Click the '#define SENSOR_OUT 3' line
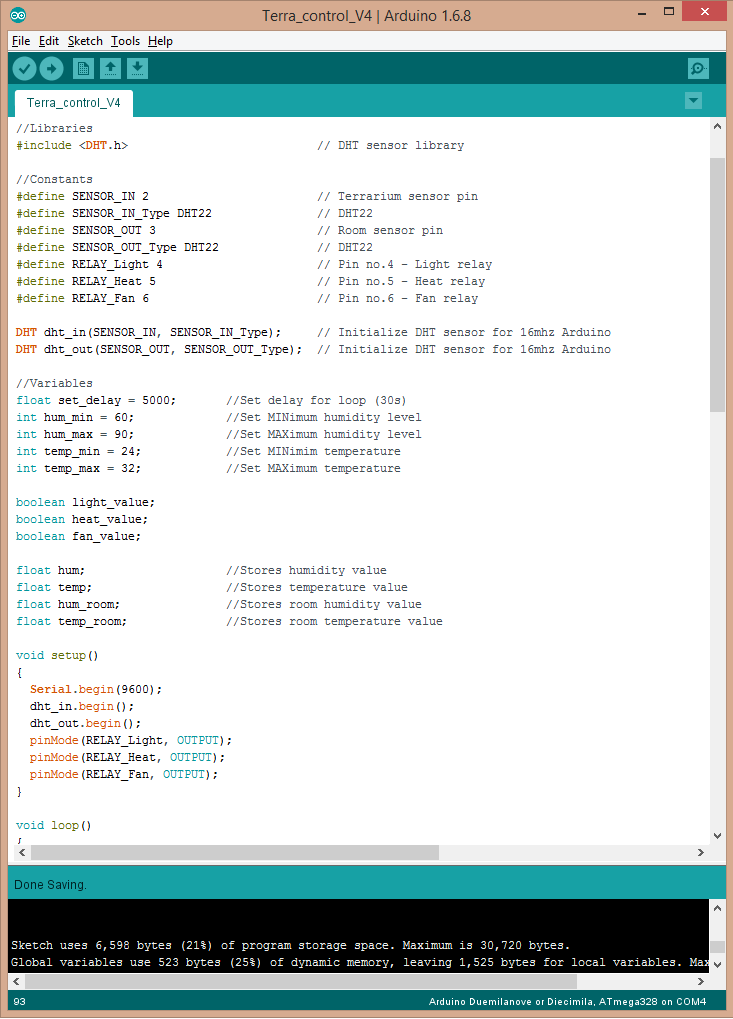Screen dimensions: 733x1019 [x=86, y=230]
